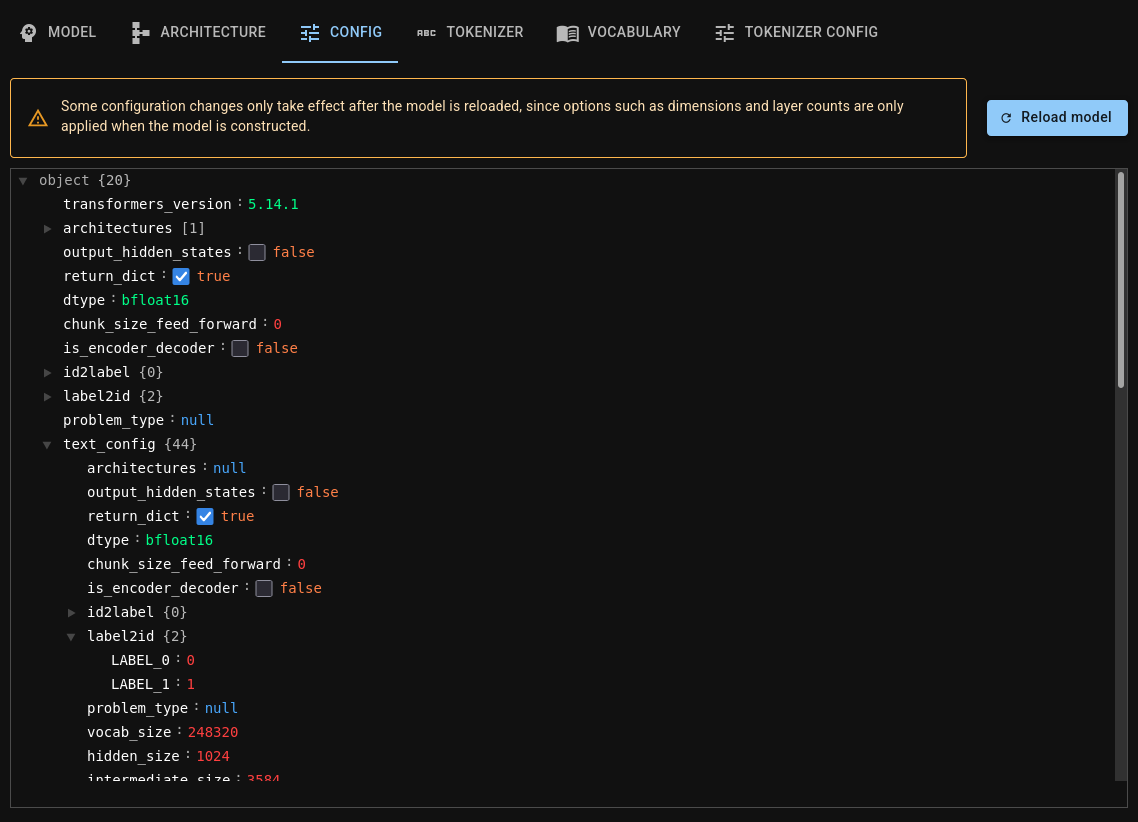The image size is (1138, 822).
Task: Collapse the root object {20} node
Action: point(23,181)
